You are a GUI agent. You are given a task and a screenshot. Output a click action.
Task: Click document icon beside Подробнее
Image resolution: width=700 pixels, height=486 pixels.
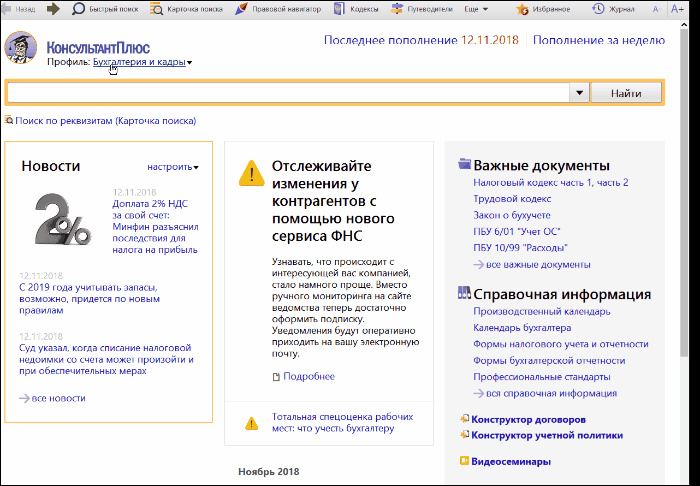tap(276, 378)
